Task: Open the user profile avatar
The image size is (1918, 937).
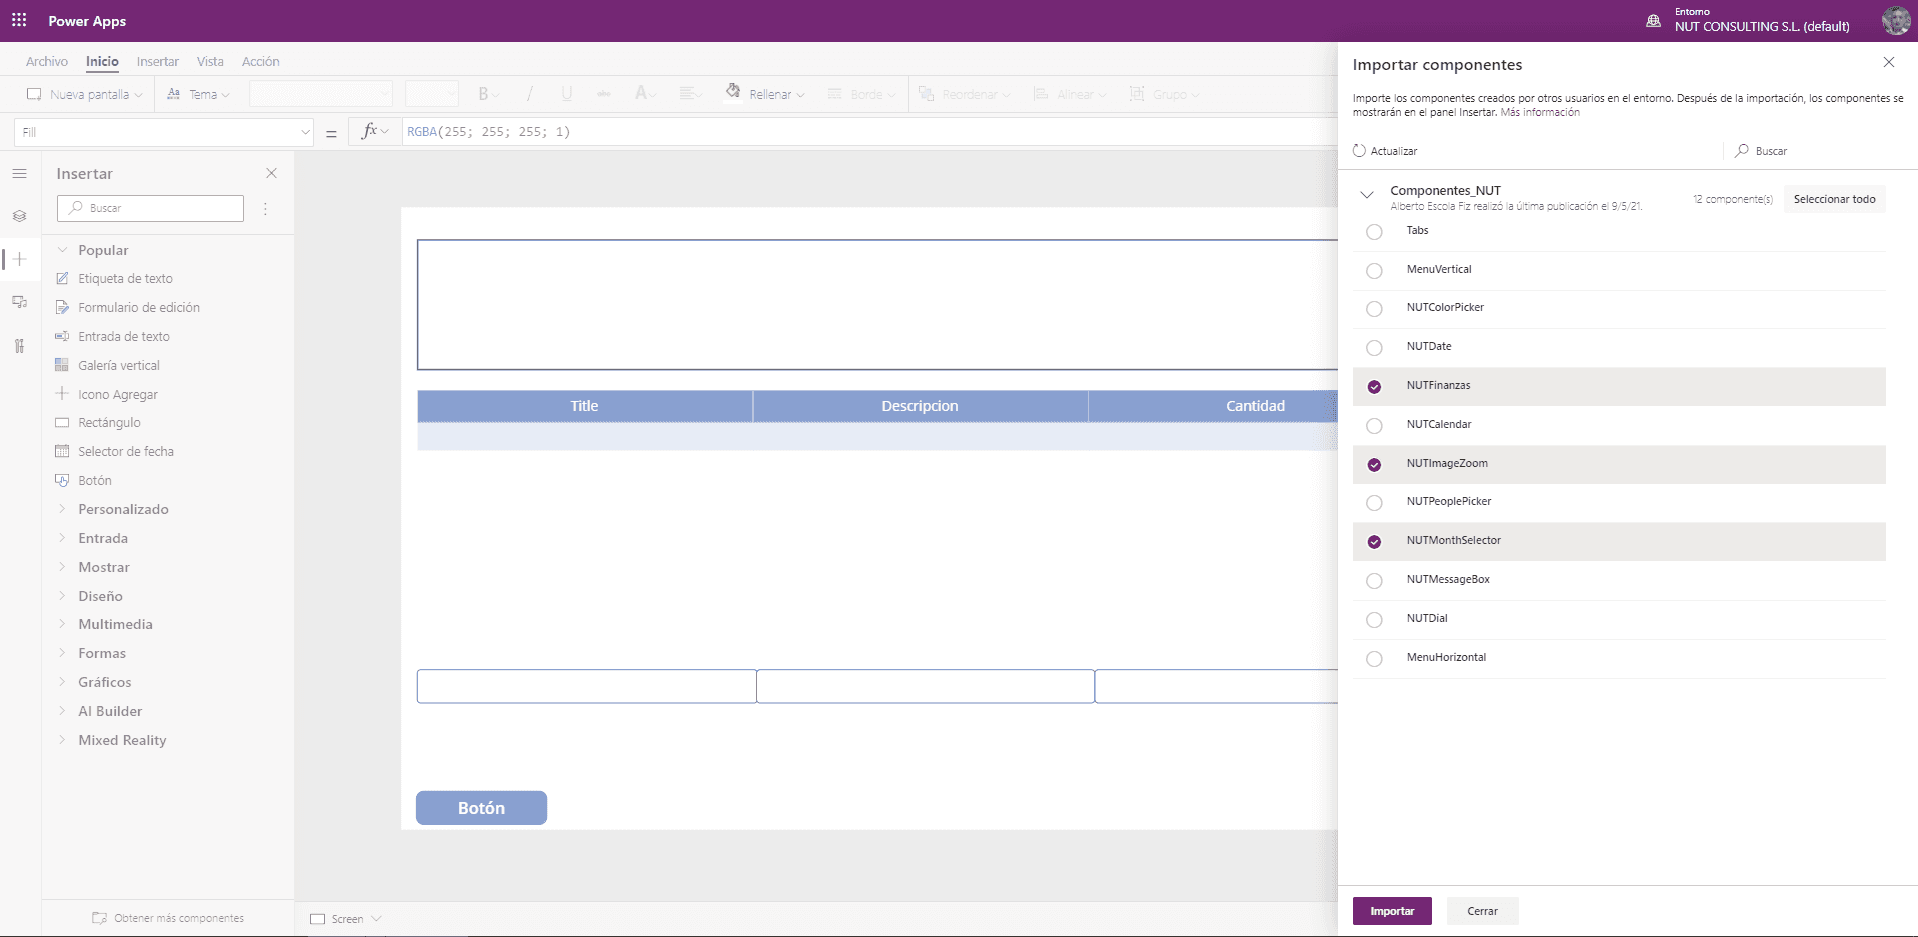Action: tap(1896, 20)
